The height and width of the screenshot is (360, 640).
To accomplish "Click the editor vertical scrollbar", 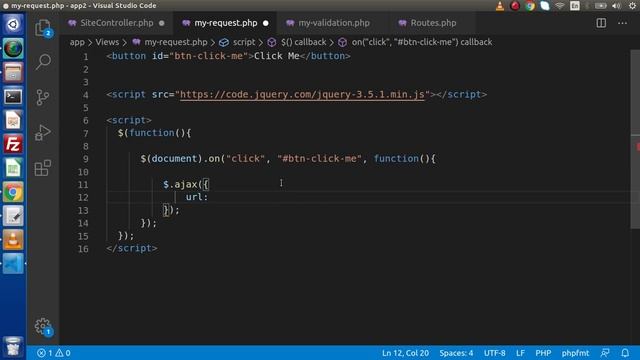I will 635,139.
